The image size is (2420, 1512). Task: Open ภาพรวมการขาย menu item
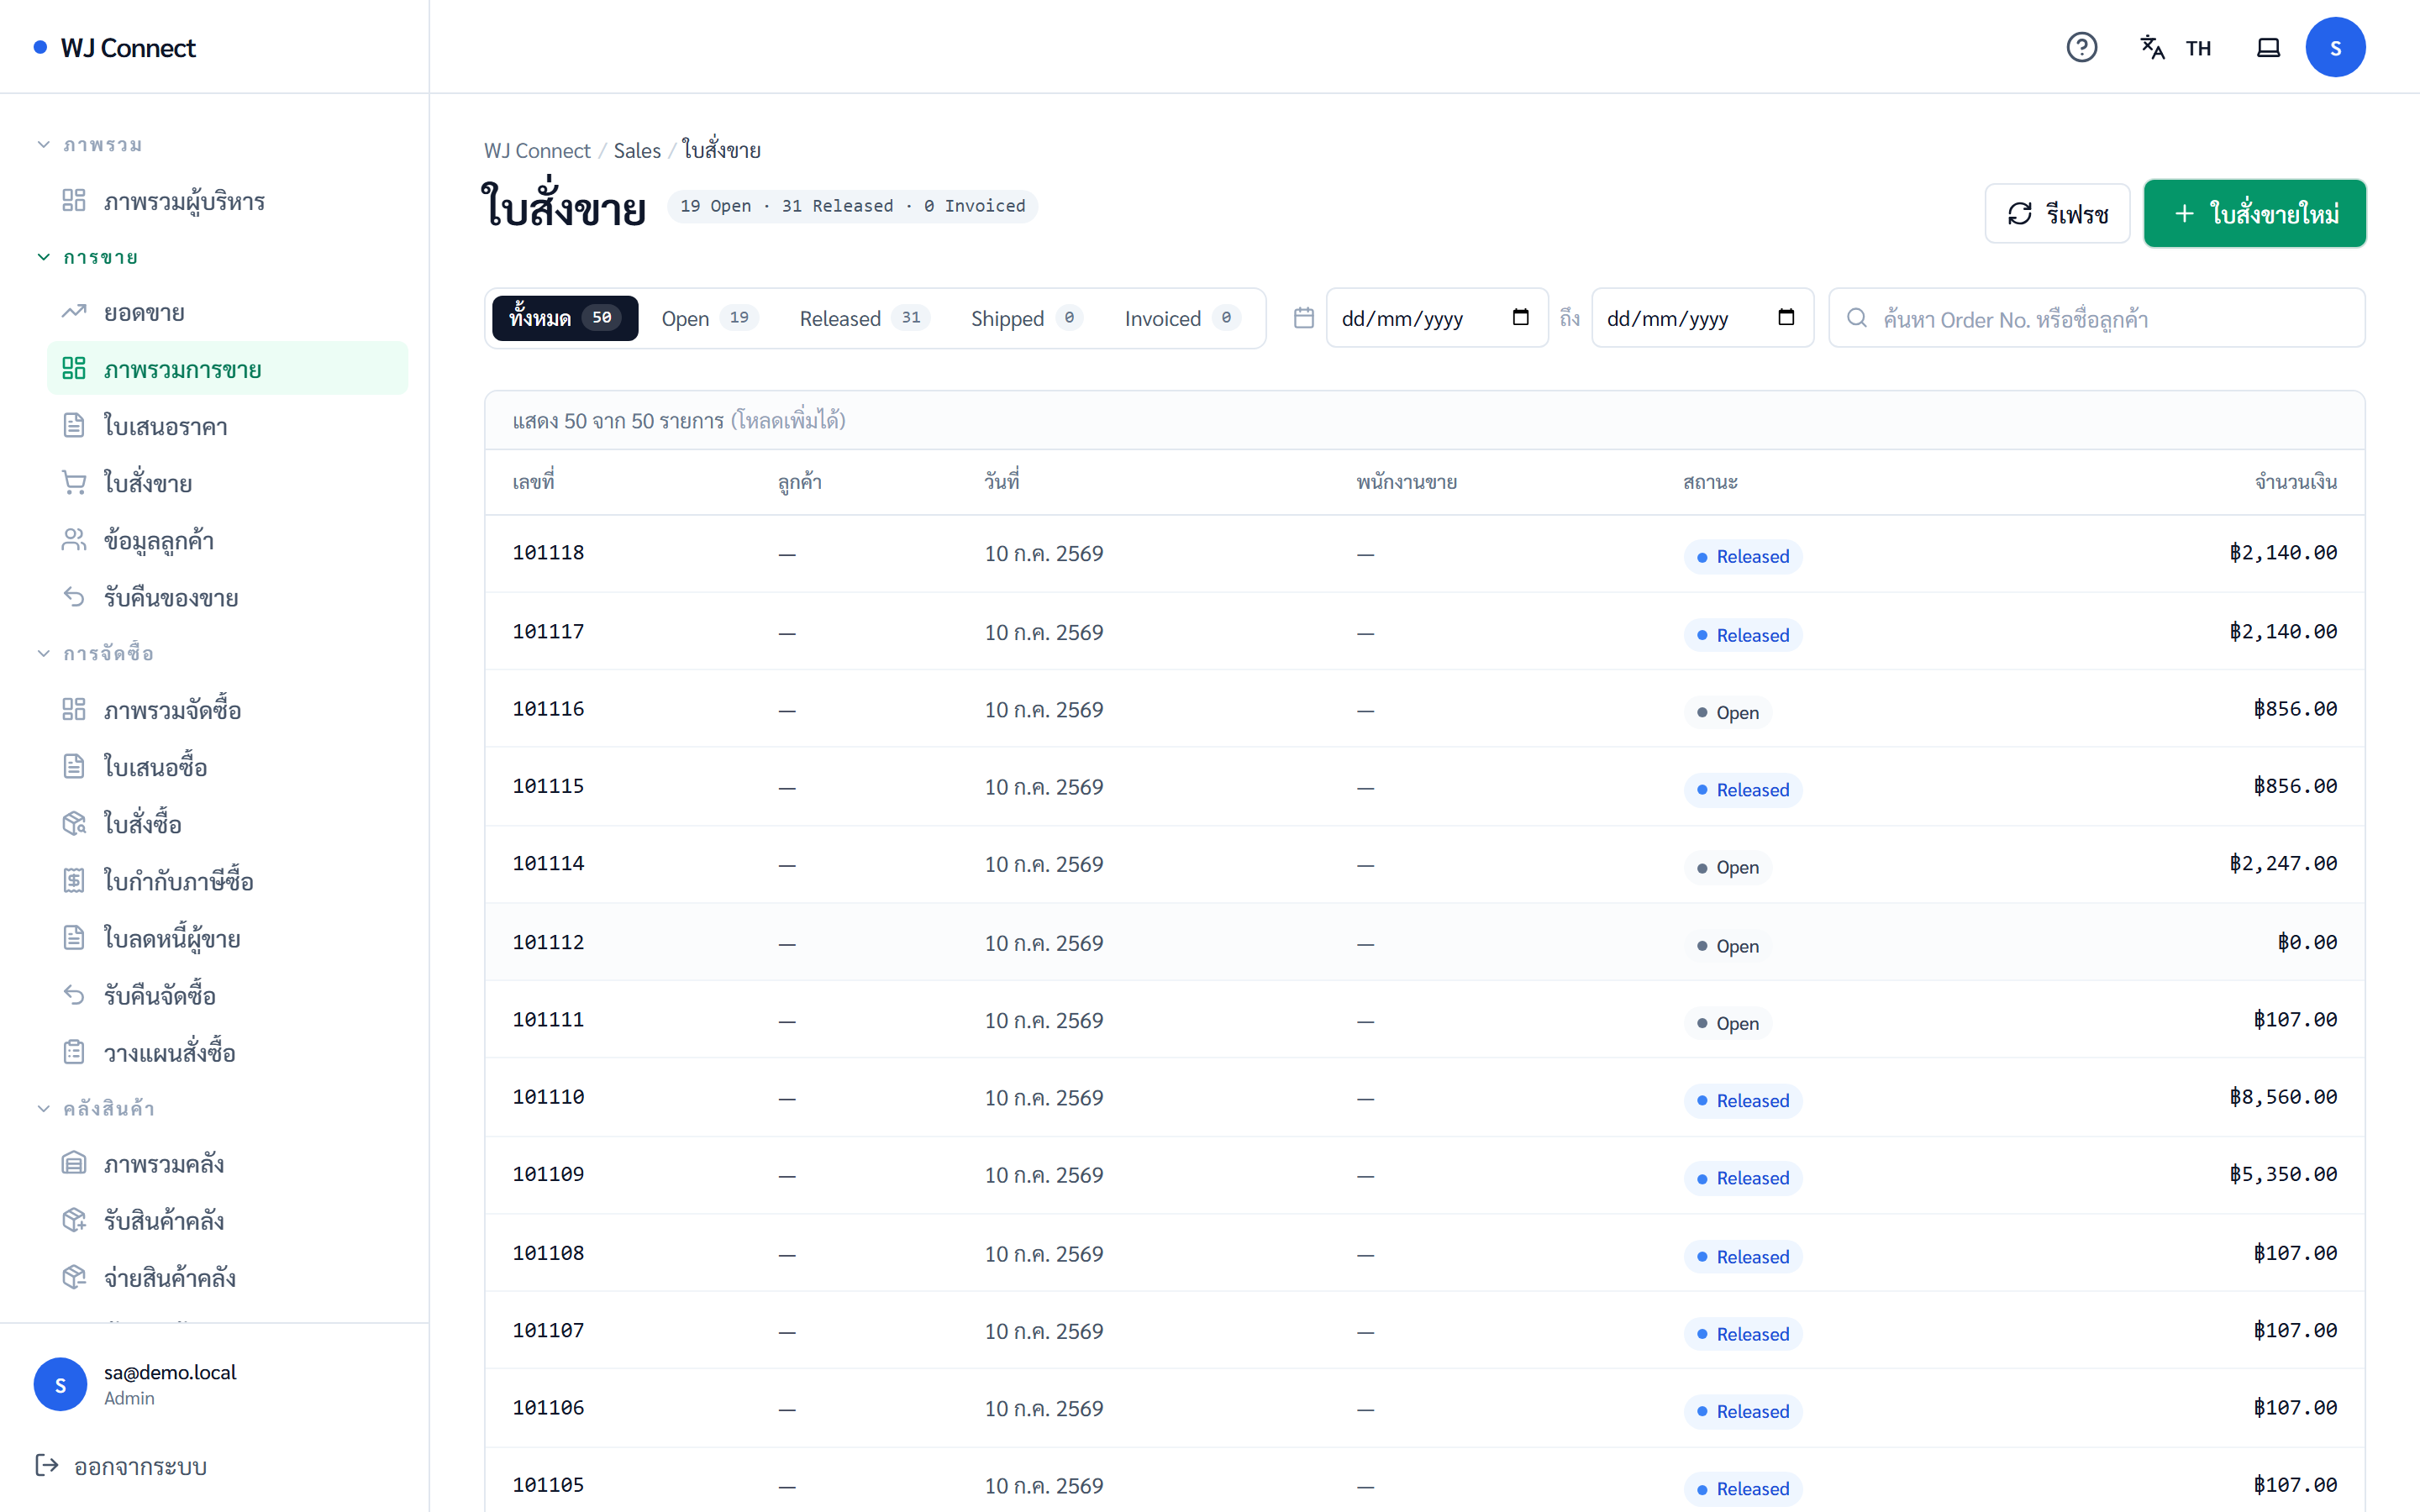click(227, 368)
